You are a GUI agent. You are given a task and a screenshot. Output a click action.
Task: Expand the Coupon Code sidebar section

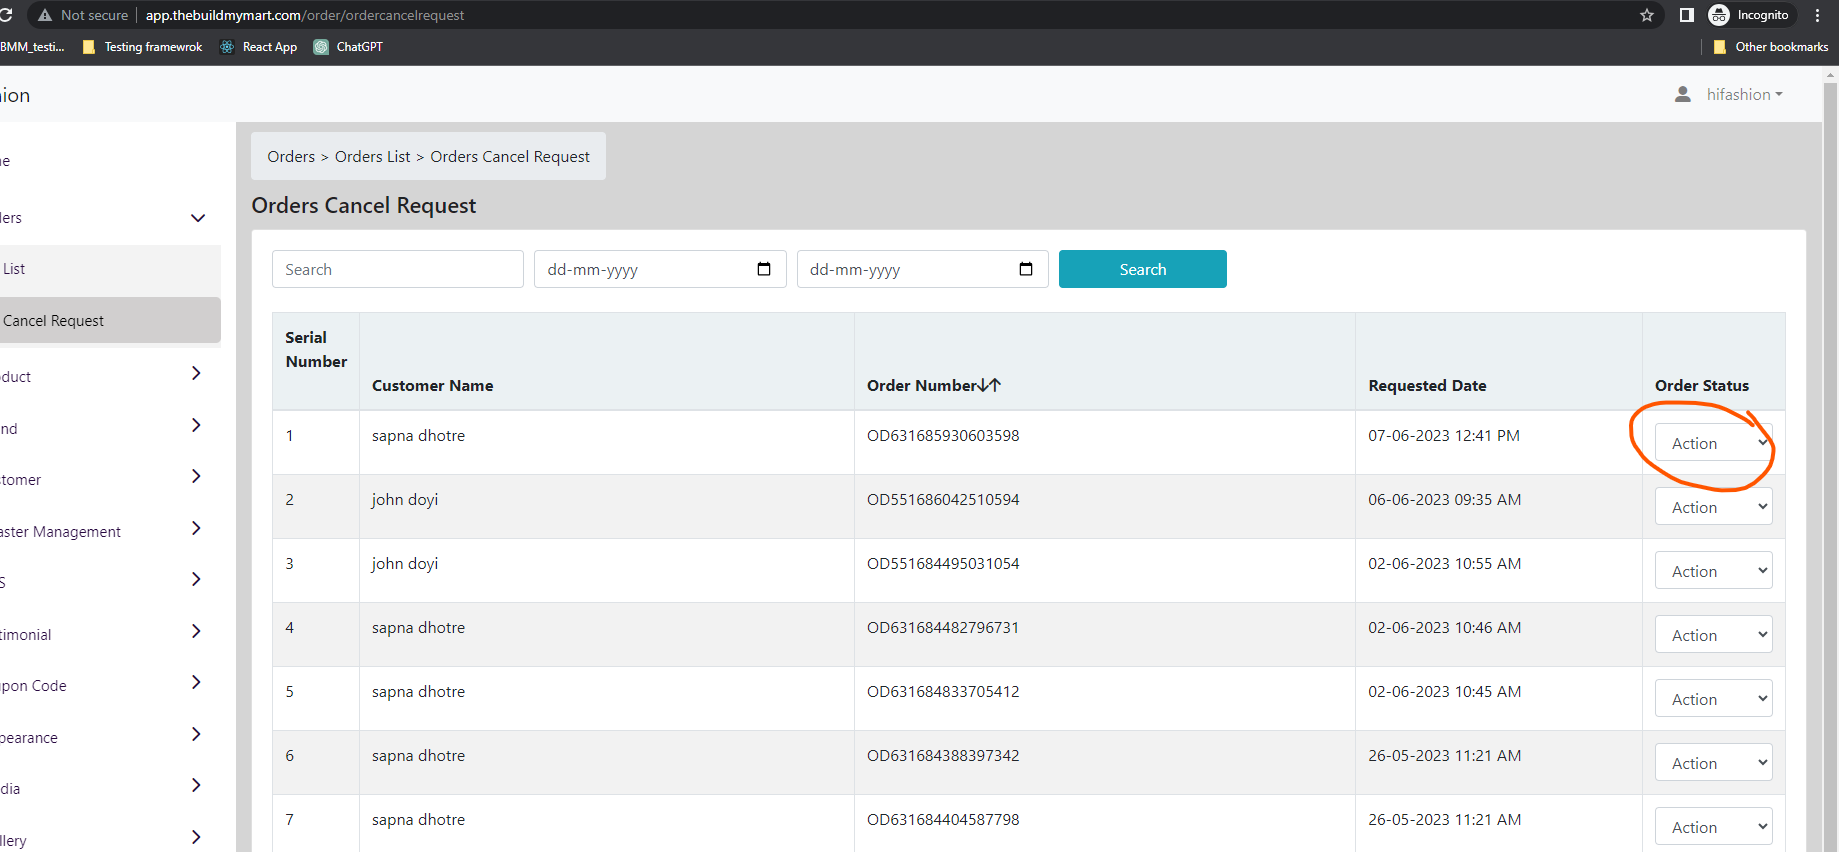(196, 682)
